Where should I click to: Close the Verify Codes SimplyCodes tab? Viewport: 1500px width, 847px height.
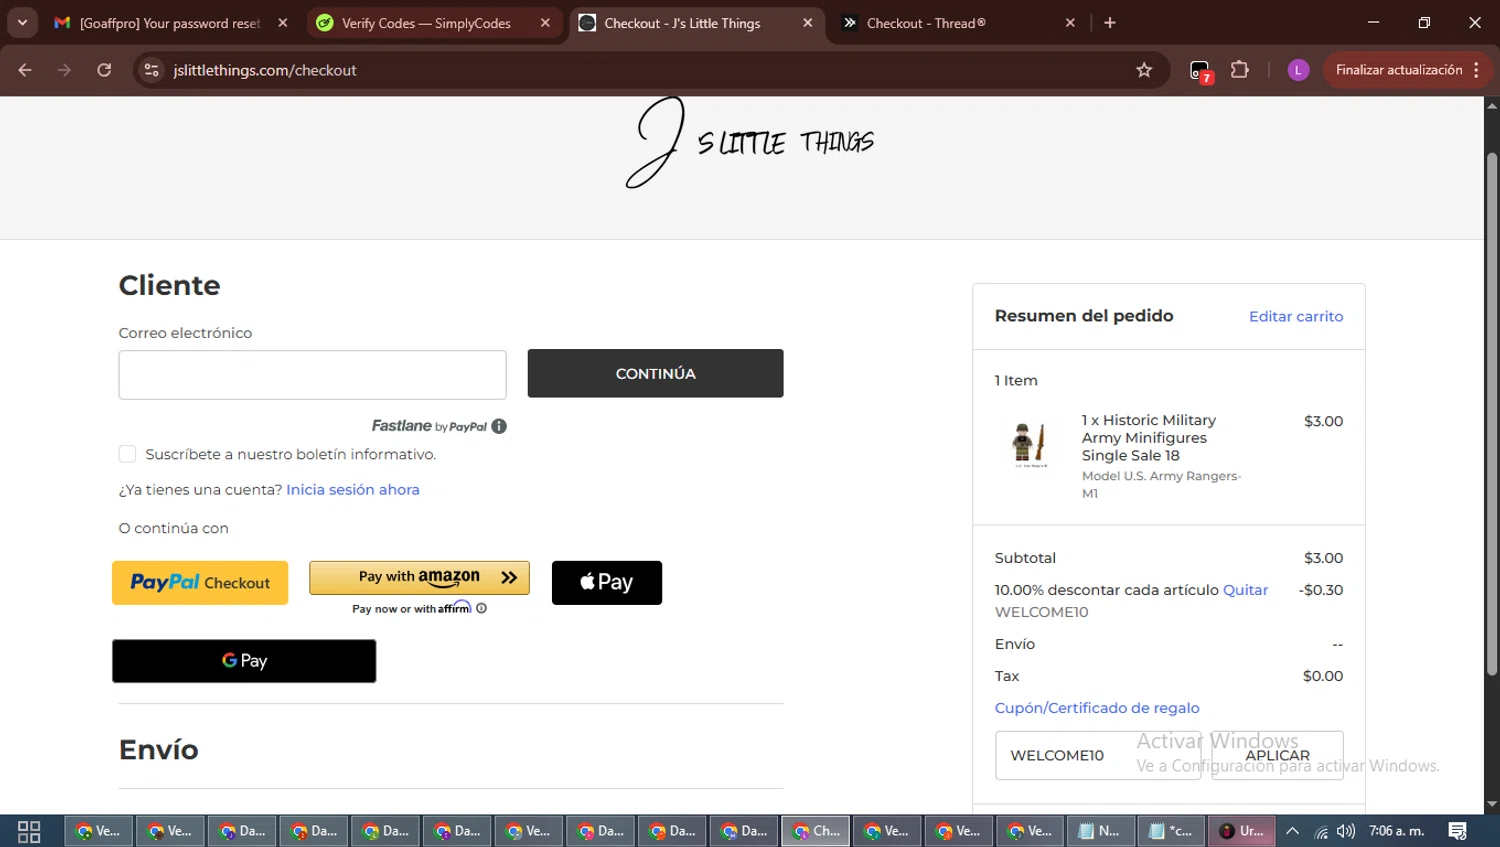(545, 23)
